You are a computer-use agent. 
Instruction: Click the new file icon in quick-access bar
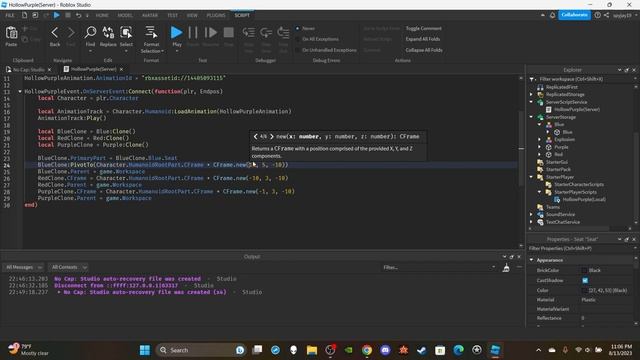click(24, 15)
